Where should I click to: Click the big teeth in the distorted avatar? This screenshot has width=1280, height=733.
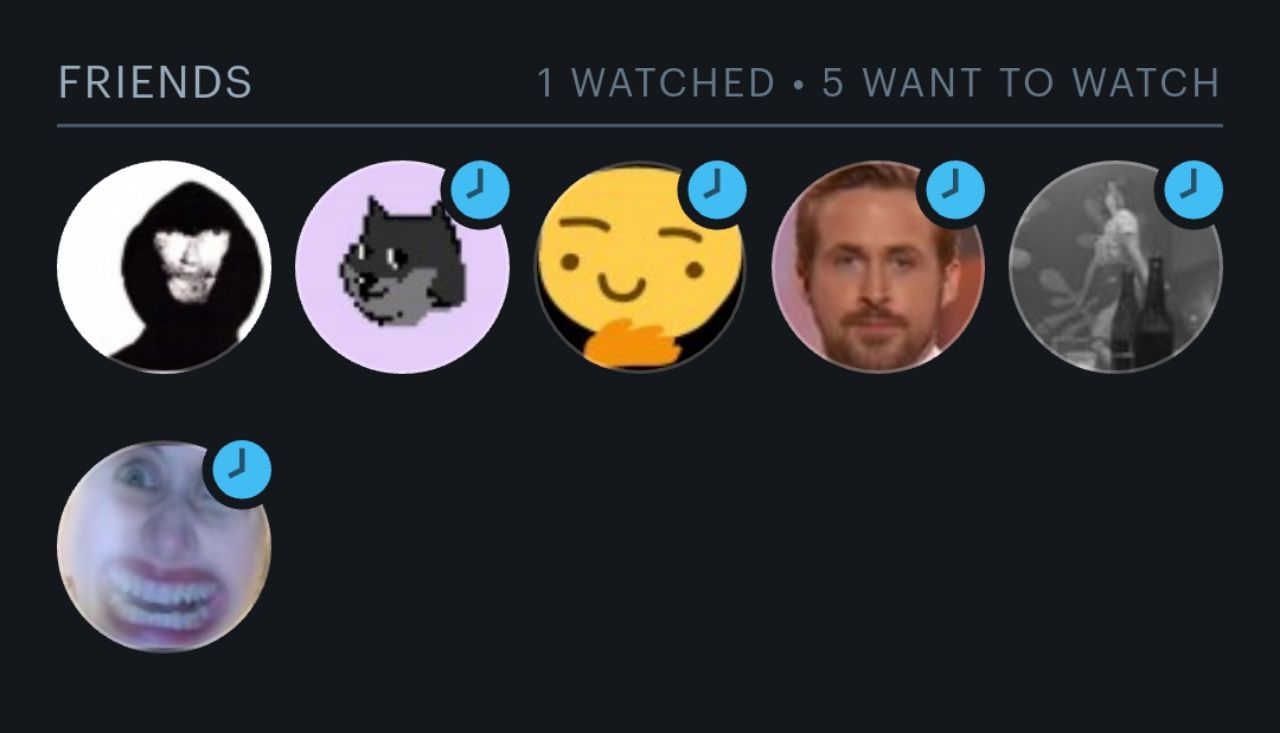pos(164,596)
